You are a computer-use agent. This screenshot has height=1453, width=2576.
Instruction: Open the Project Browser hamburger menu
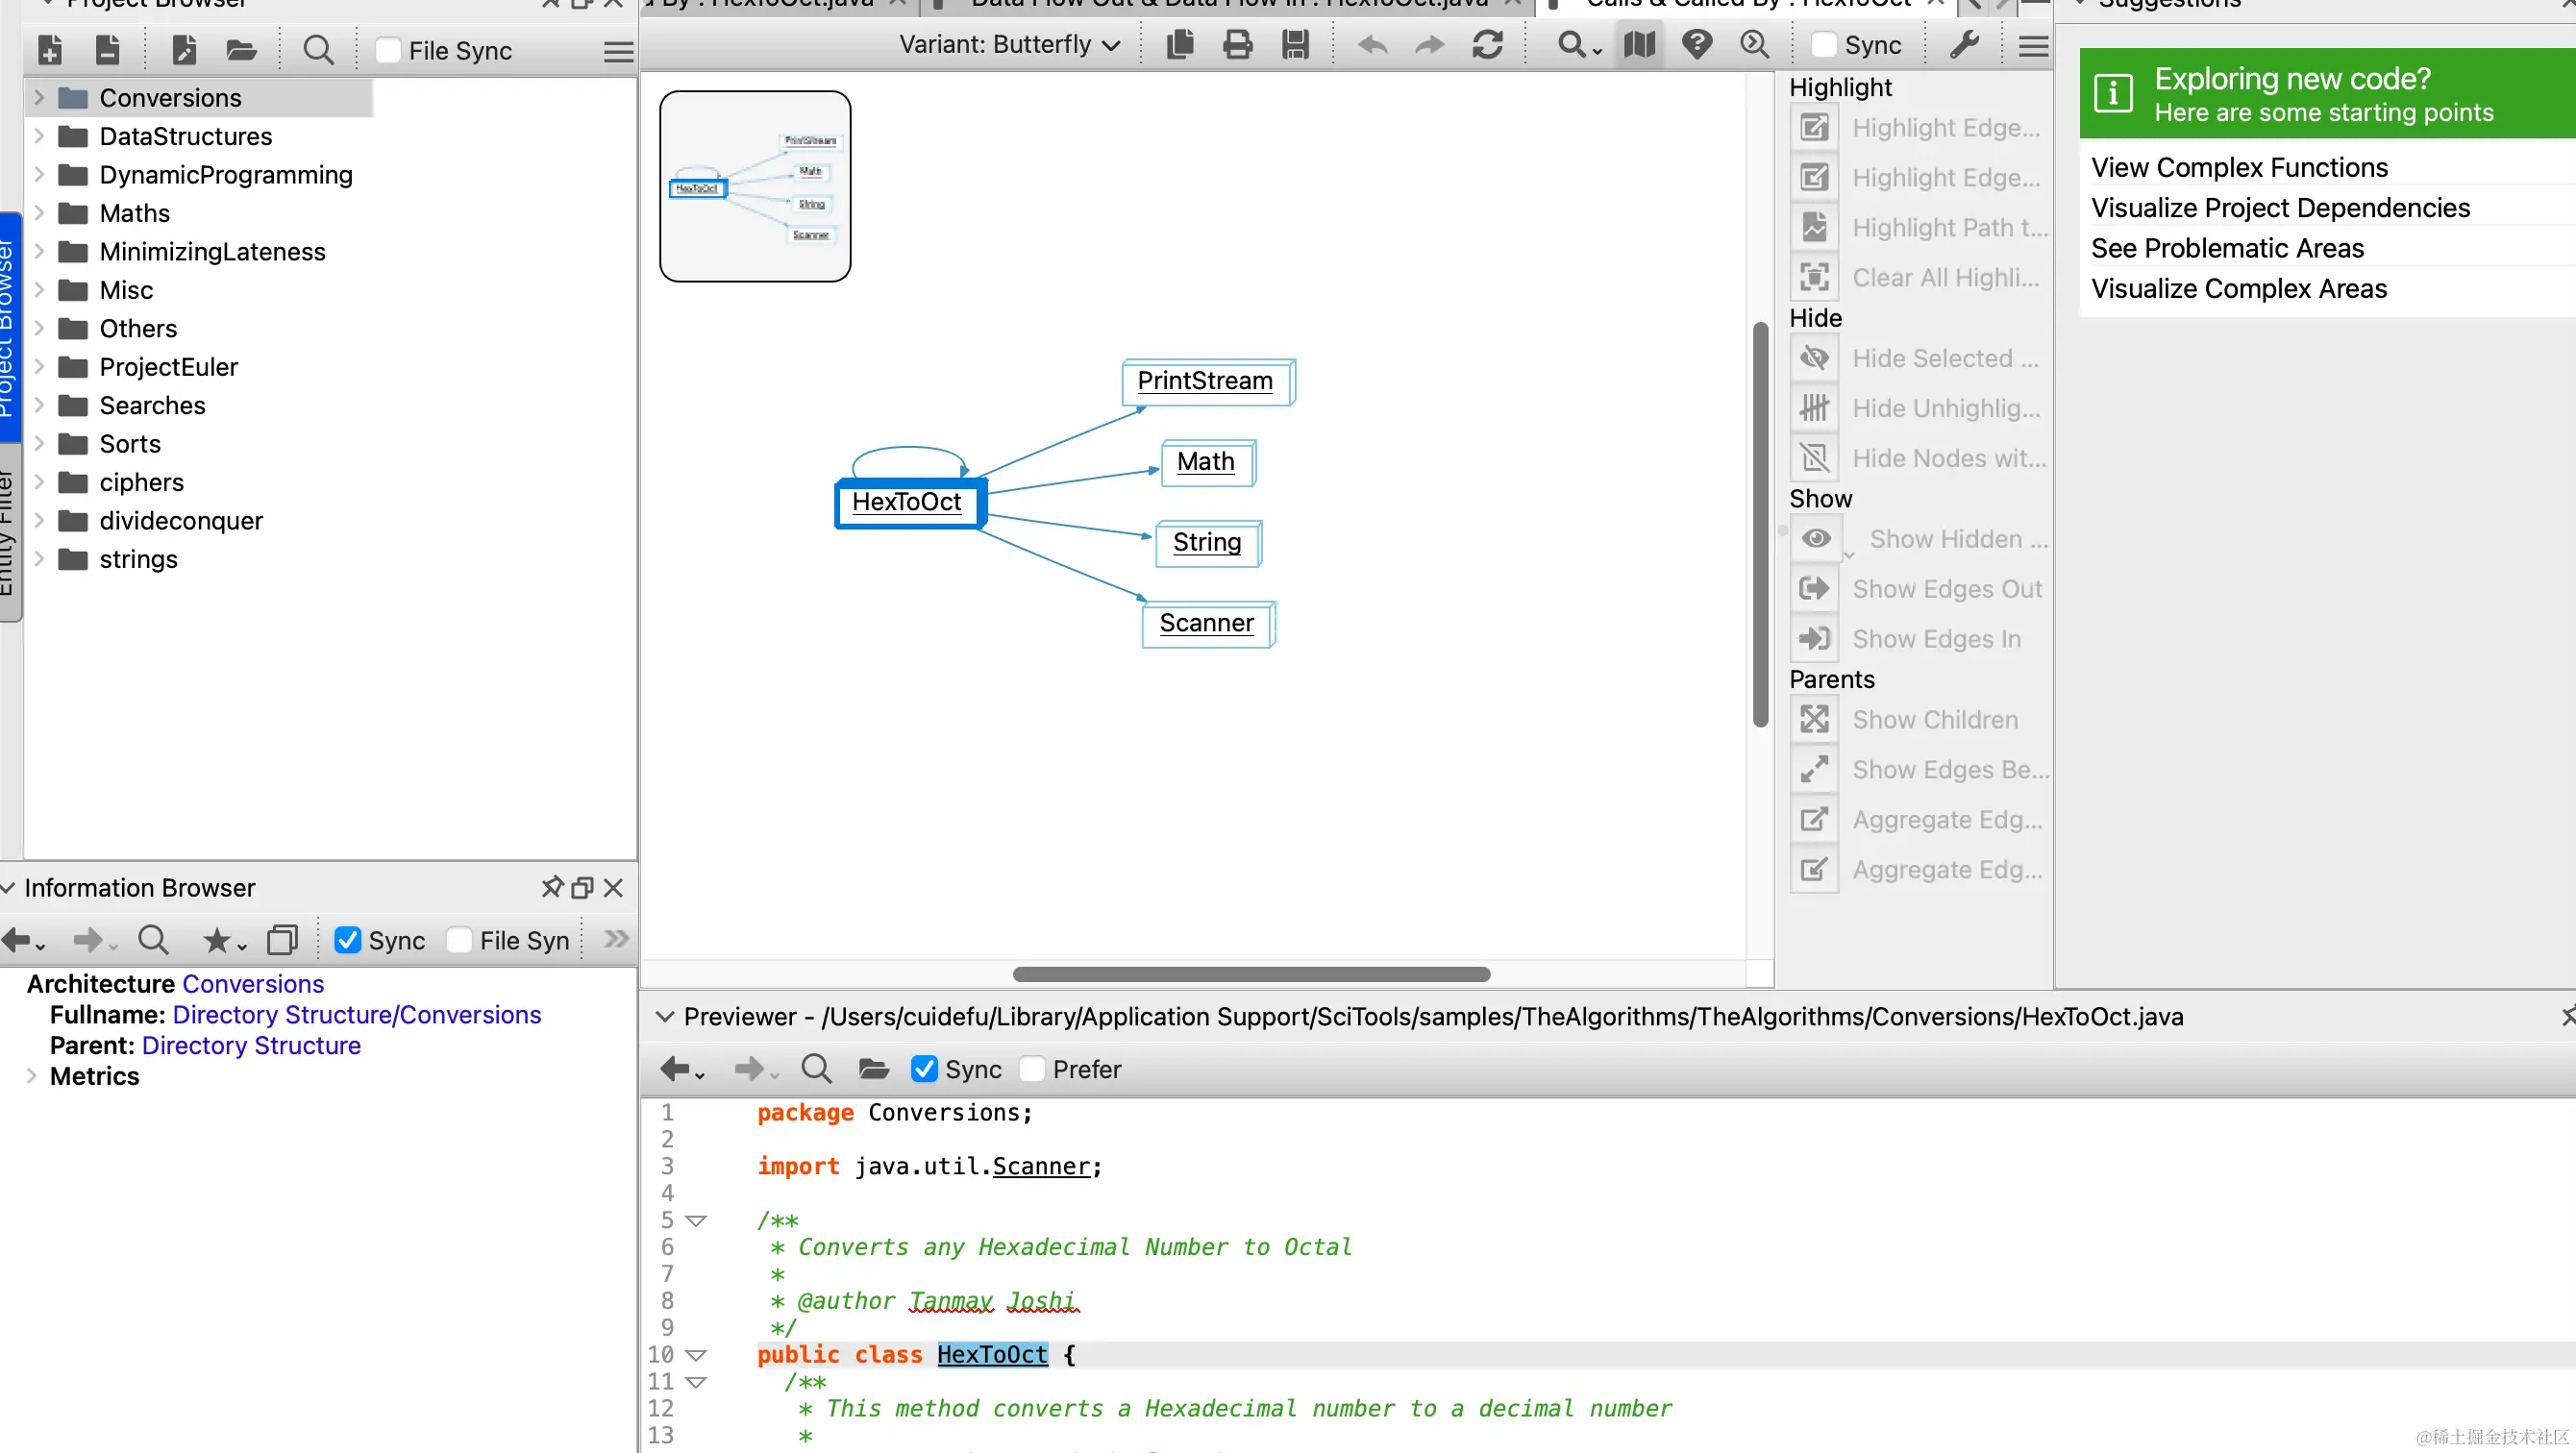pos(618,51)
